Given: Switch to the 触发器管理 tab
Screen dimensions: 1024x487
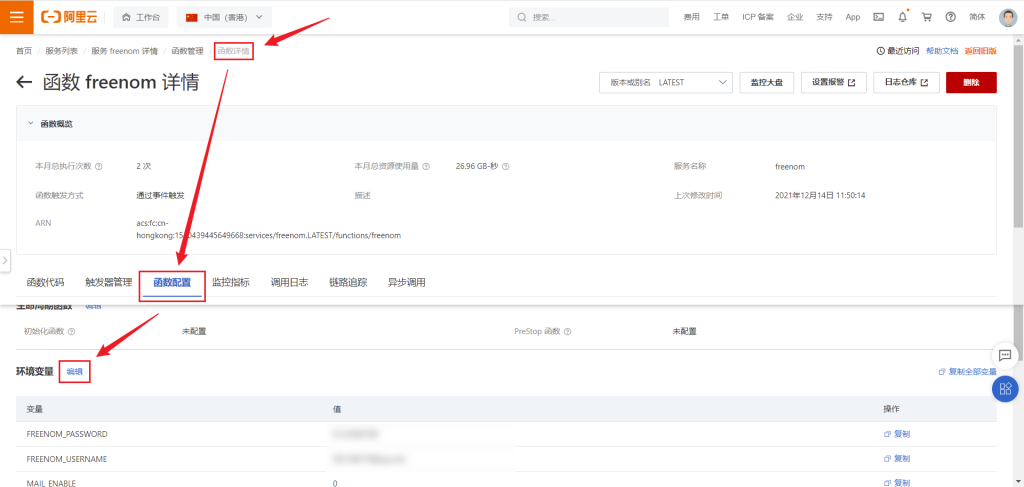Looking at the screenshot, I should click(108, 283).
